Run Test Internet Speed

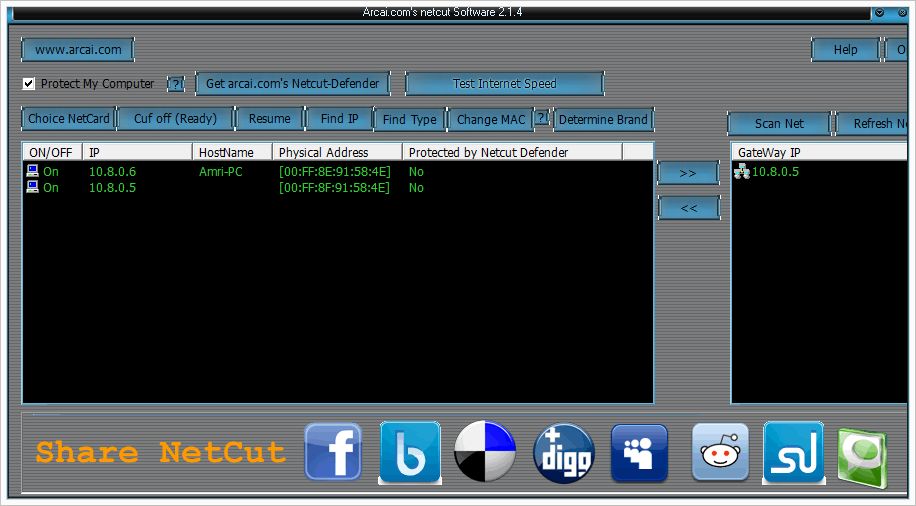[x=504, y=84]
